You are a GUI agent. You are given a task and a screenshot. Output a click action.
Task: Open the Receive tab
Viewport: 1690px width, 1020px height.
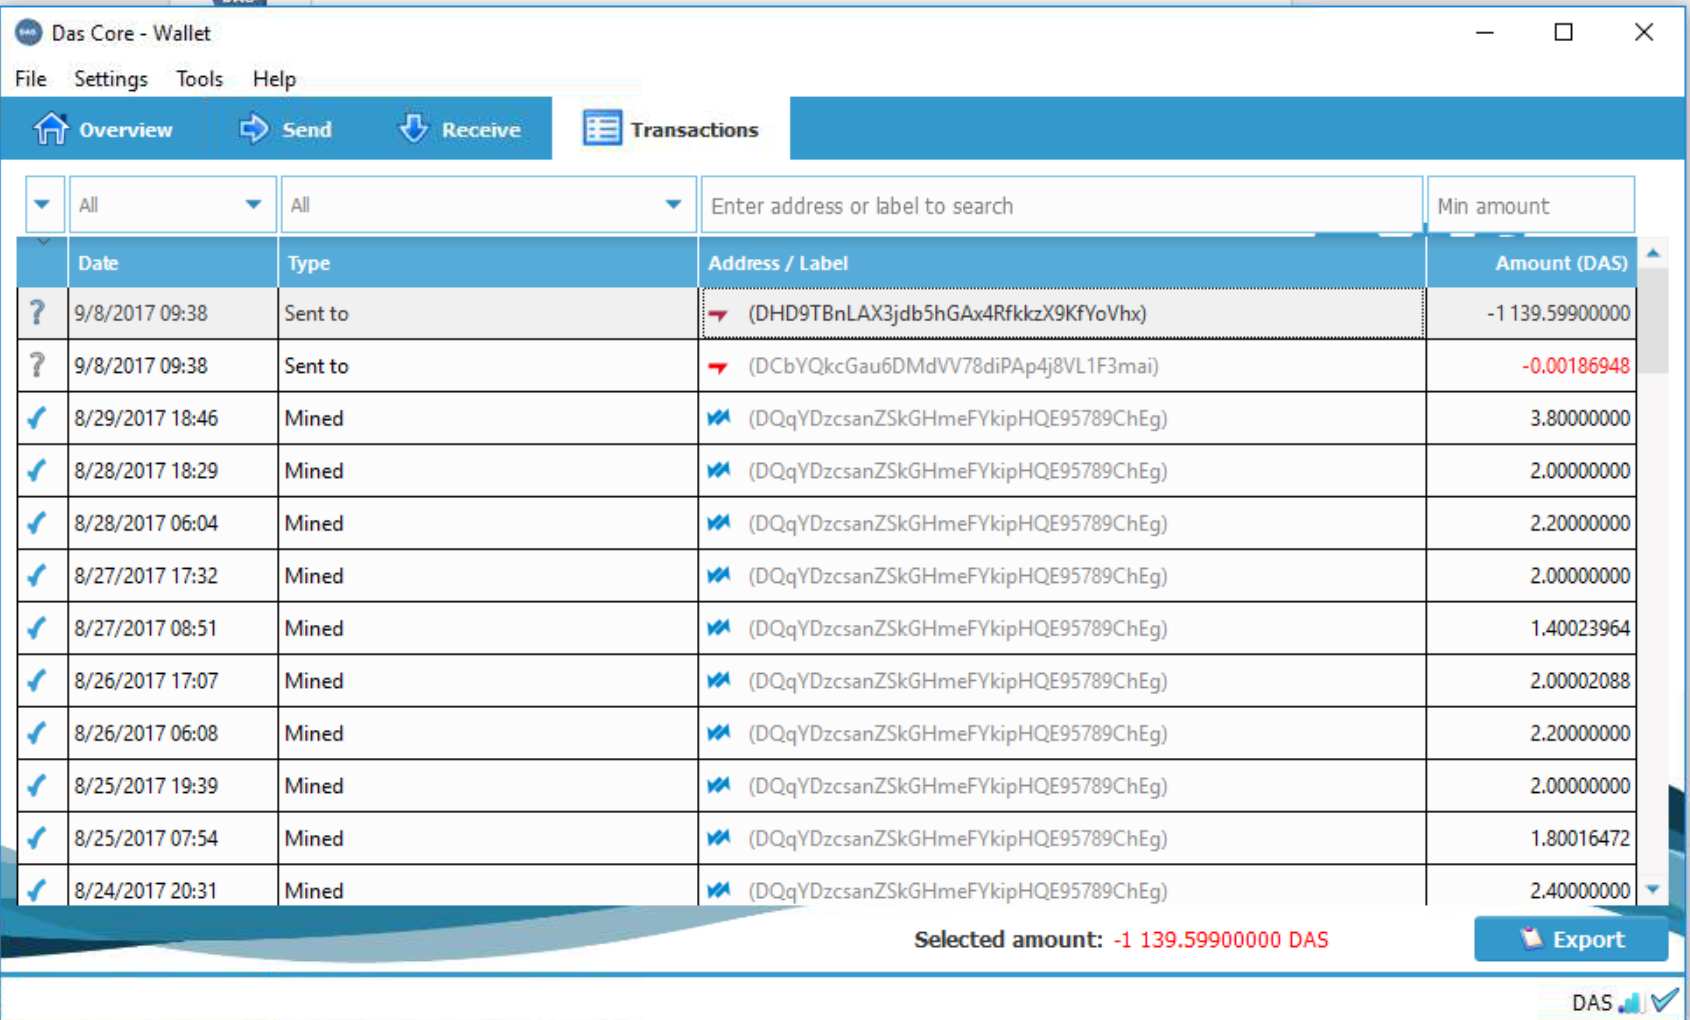point(459,129)
